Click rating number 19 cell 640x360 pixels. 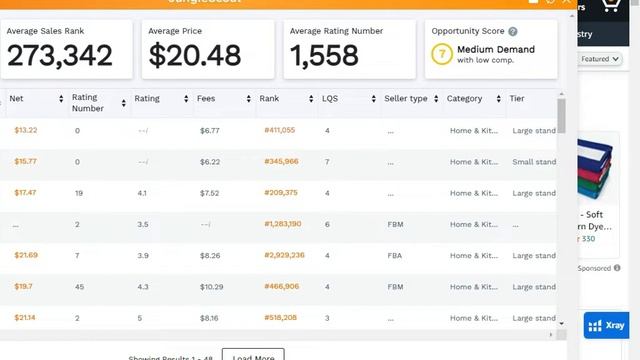[79, 193]
